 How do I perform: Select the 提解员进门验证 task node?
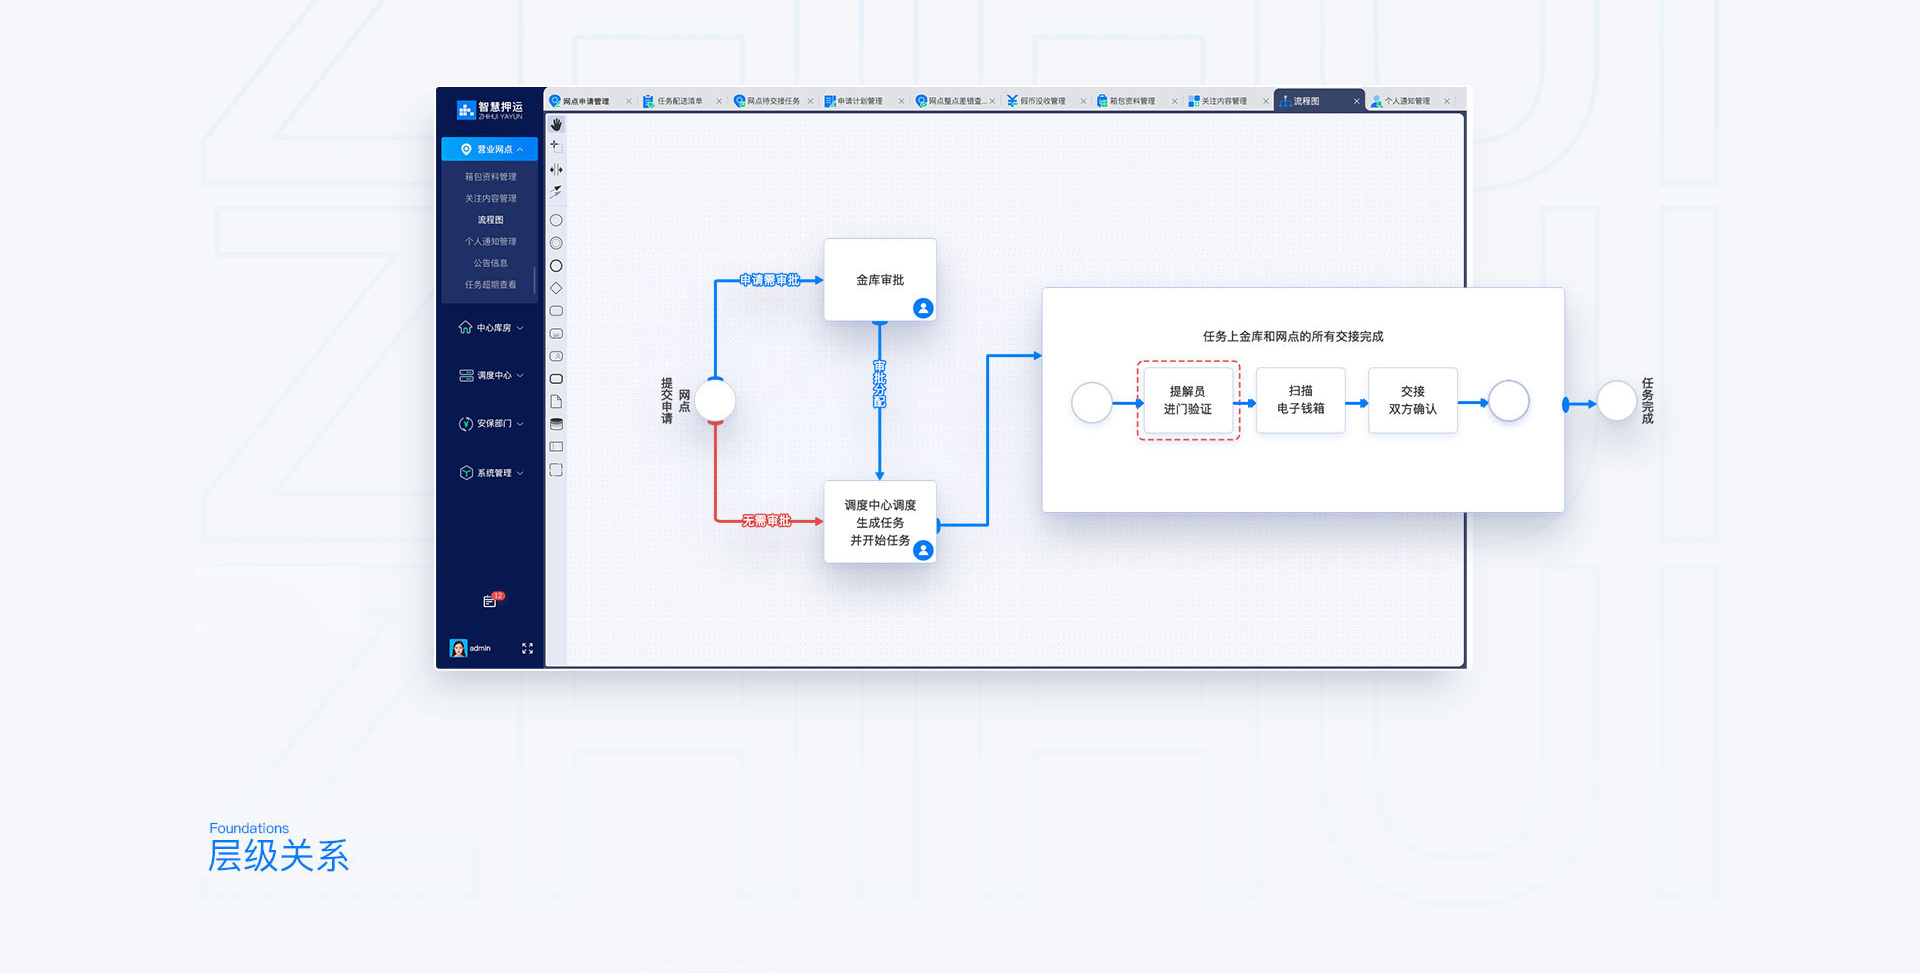click(1188, 400)
